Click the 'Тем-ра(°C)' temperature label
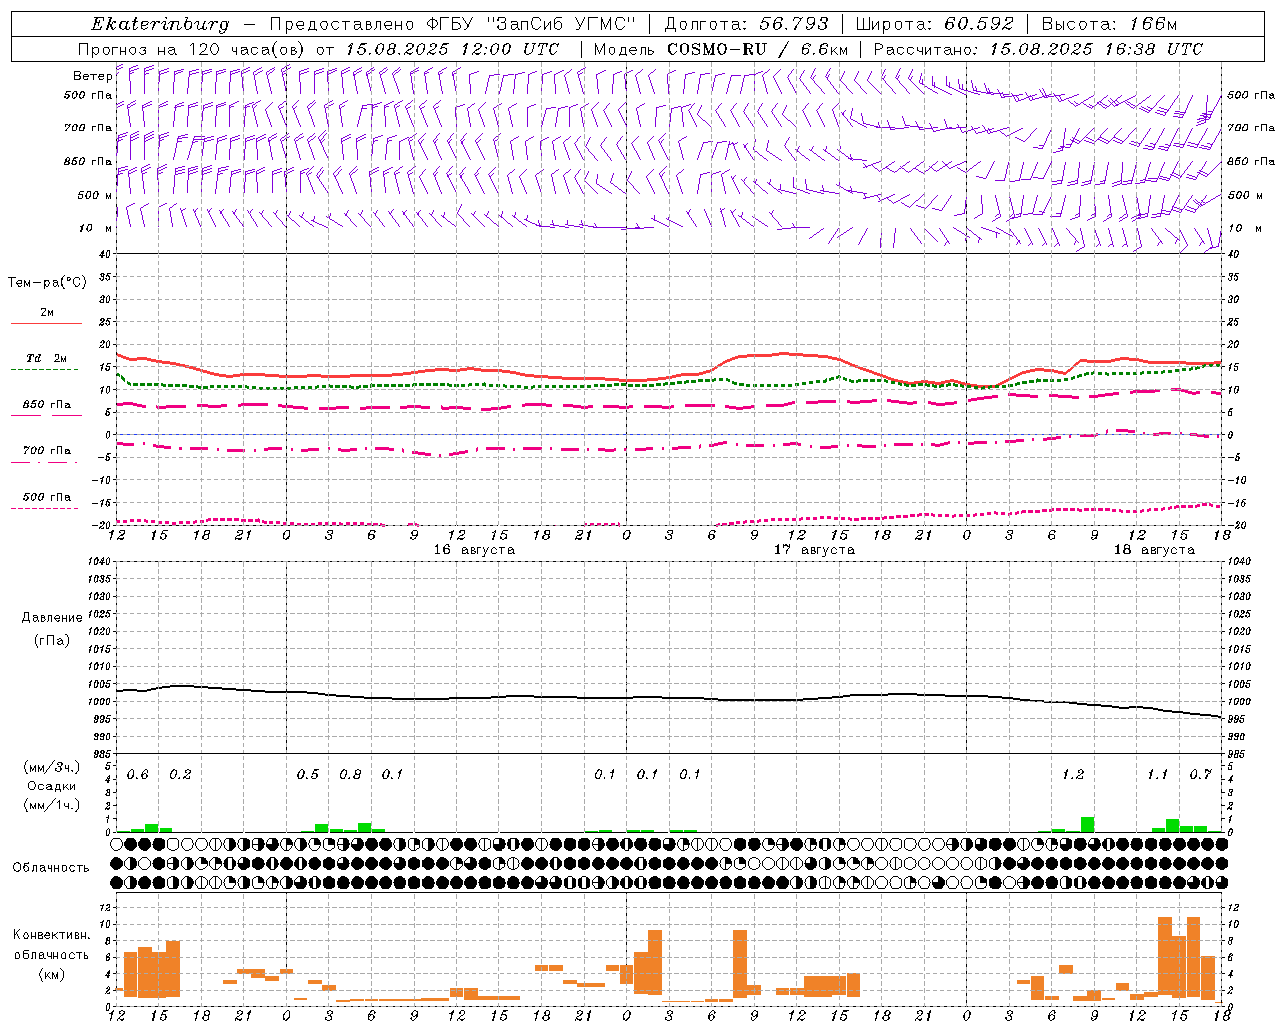 pyautogui.click(x=47, y=283)
